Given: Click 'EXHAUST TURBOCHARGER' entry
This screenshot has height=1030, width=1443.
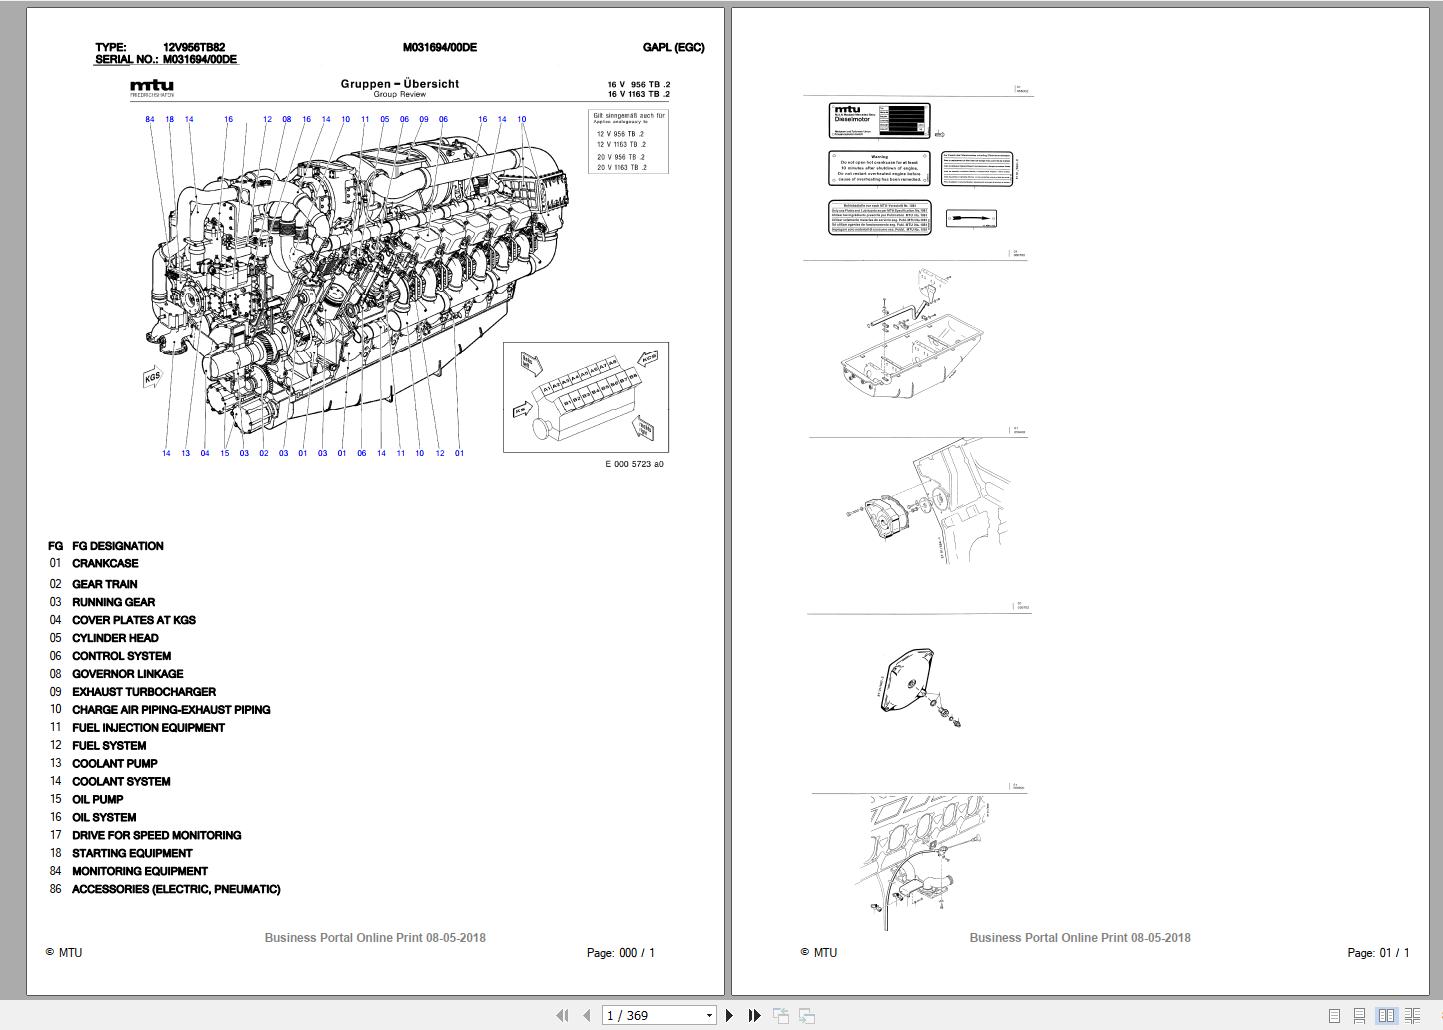Looking at the screenshot, I should click(144, 692).
